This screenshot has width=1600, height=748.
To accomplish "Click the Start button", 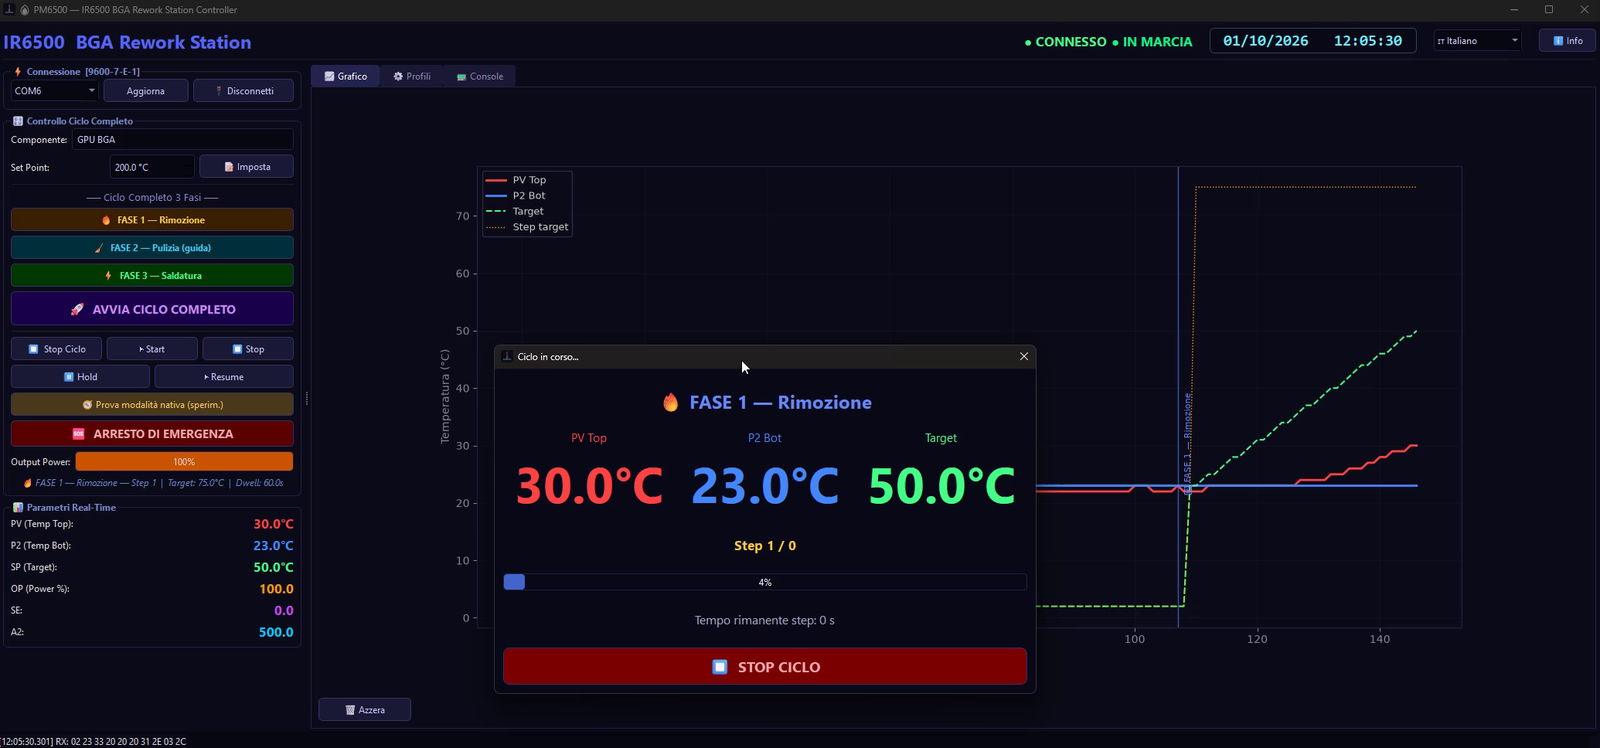I will (x=152, y=349).
